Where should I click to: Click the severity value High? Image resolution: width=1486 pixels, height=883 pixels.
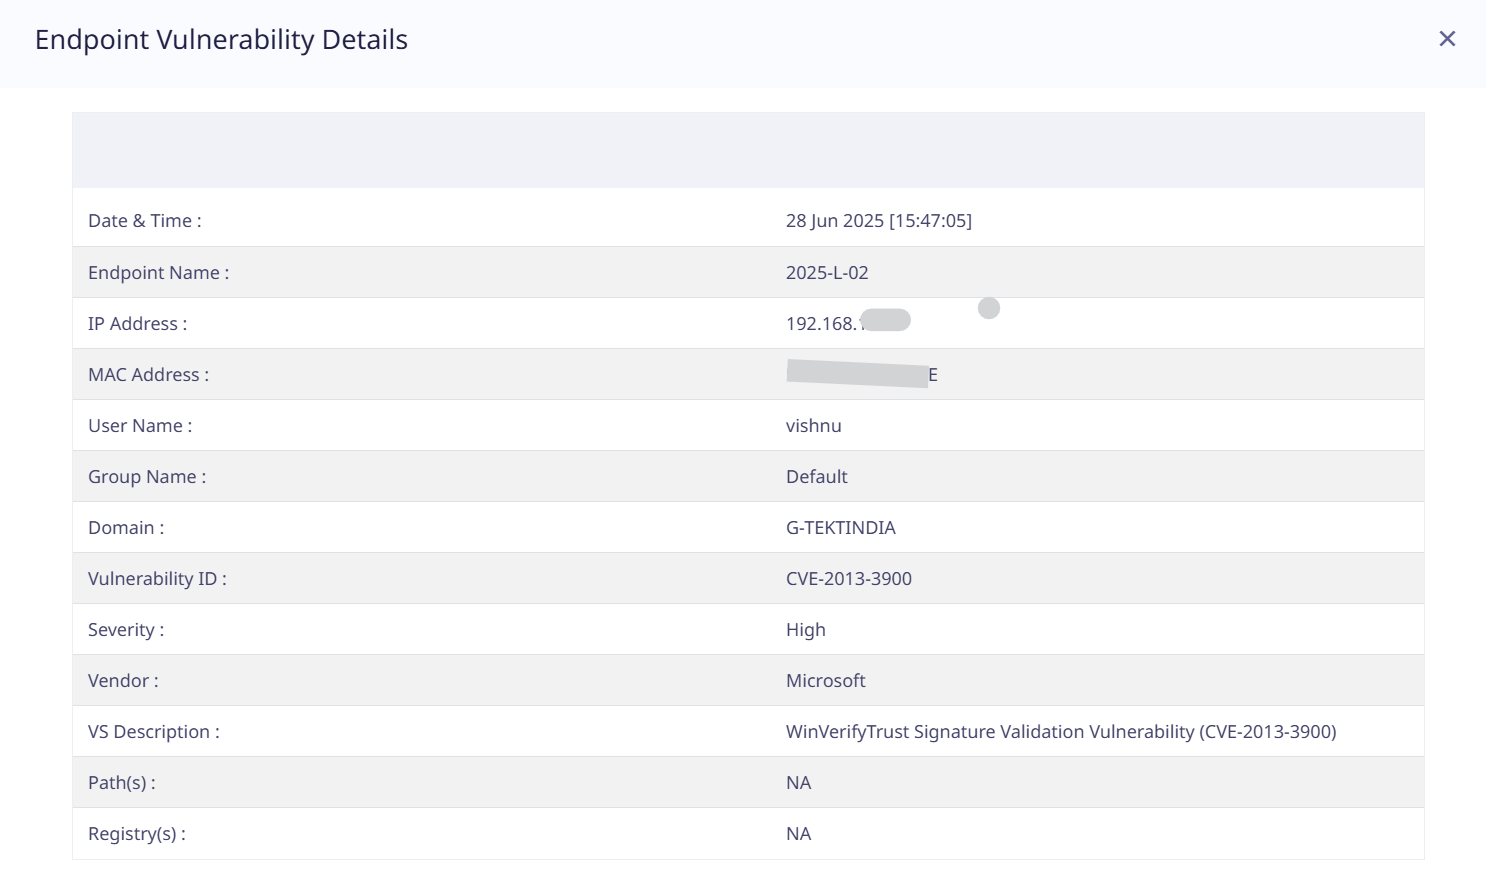[806, 630]
